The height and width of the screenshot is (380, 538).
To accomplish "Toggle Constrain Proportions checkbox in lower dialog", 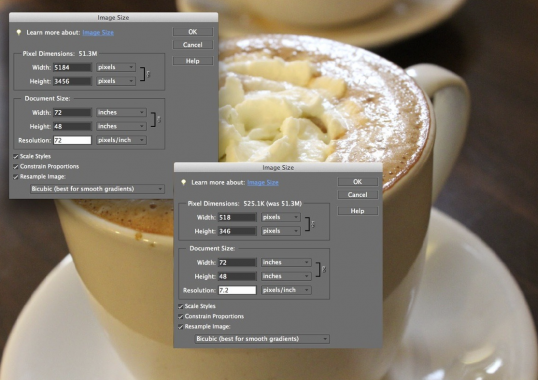I will (x=181, y=317).
